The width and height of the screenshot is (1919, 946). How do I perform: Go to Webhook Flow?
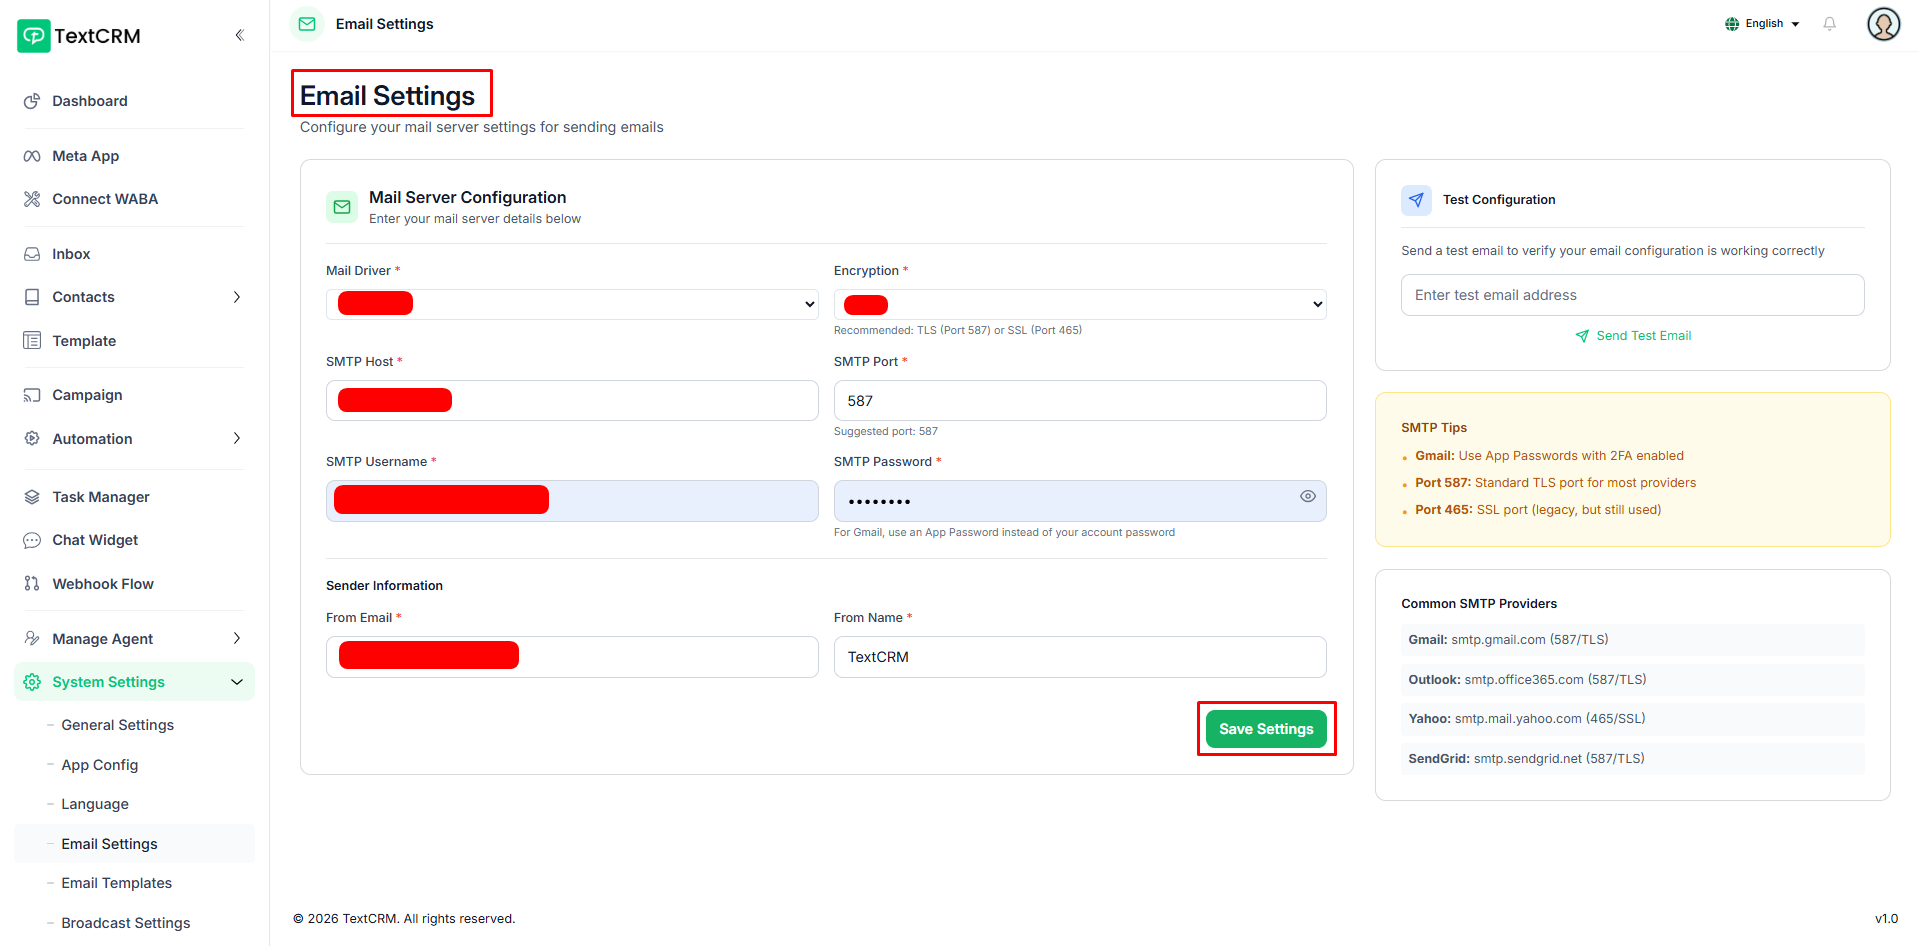(102, 584)
